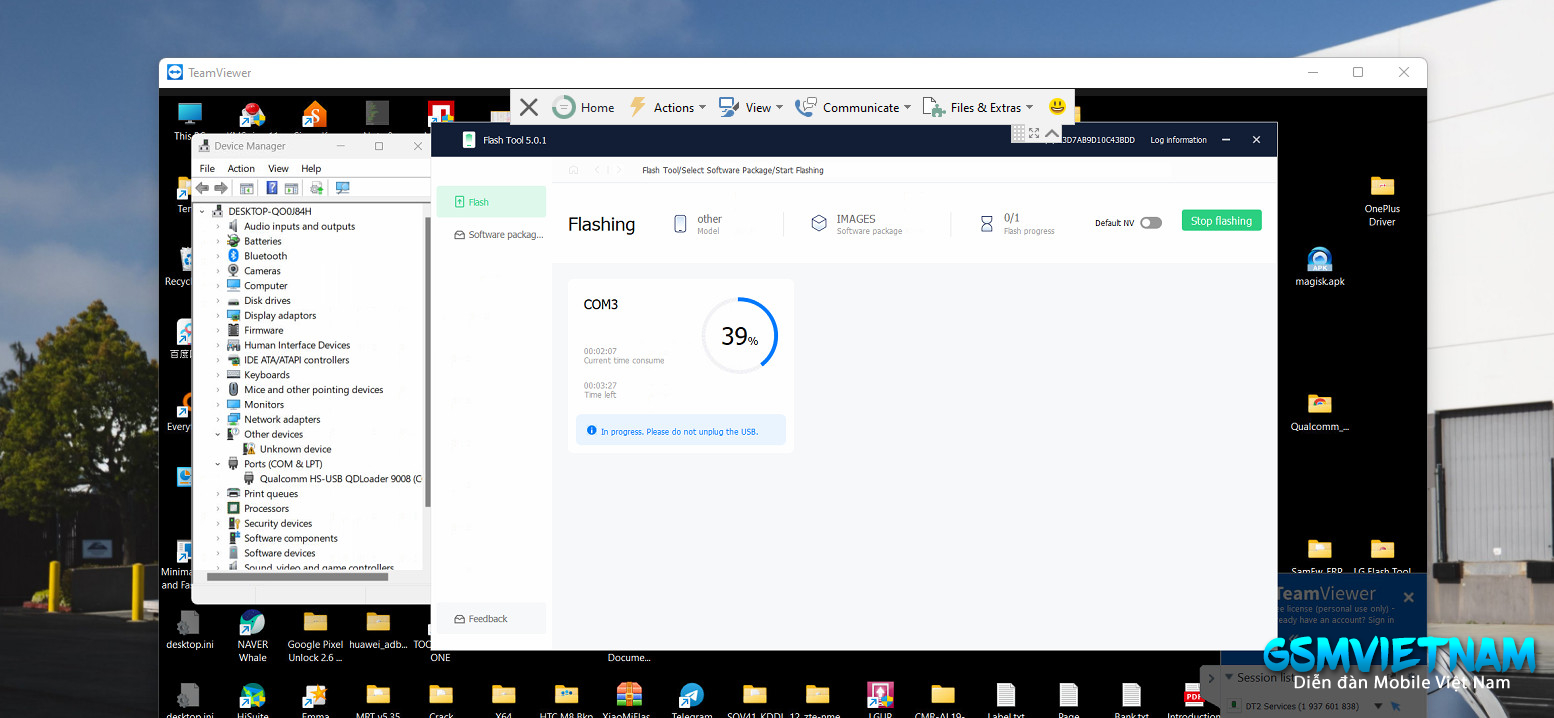
Task: Collapse the Other devices node
Action: [218, 434]
